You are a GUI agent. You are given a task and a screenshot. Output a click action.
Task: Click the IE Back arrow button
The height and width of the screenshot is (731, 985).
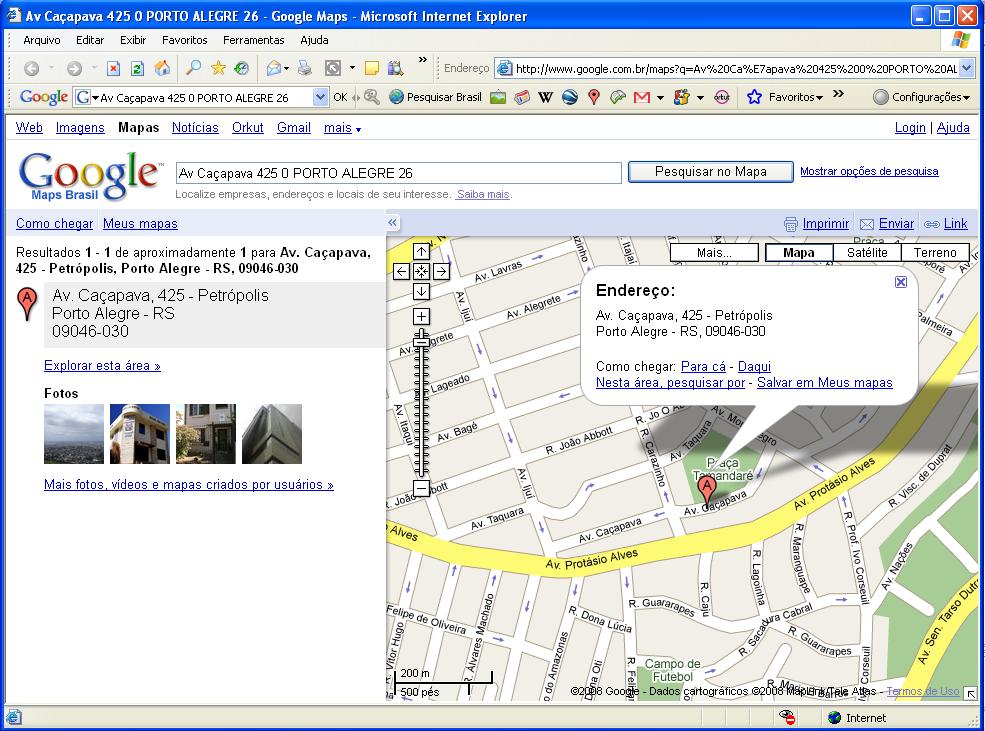click(x=31, y=68)
